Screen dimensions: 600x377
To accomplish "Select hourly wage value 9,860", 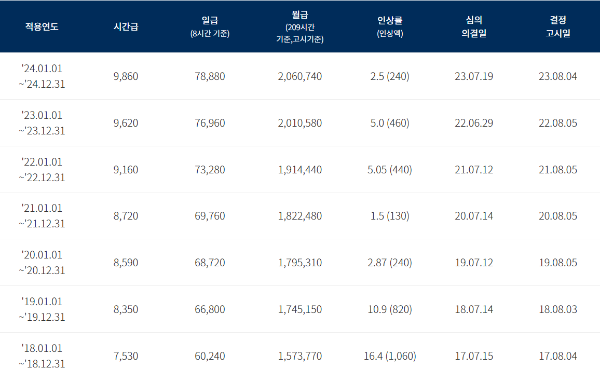I will 126,76.
